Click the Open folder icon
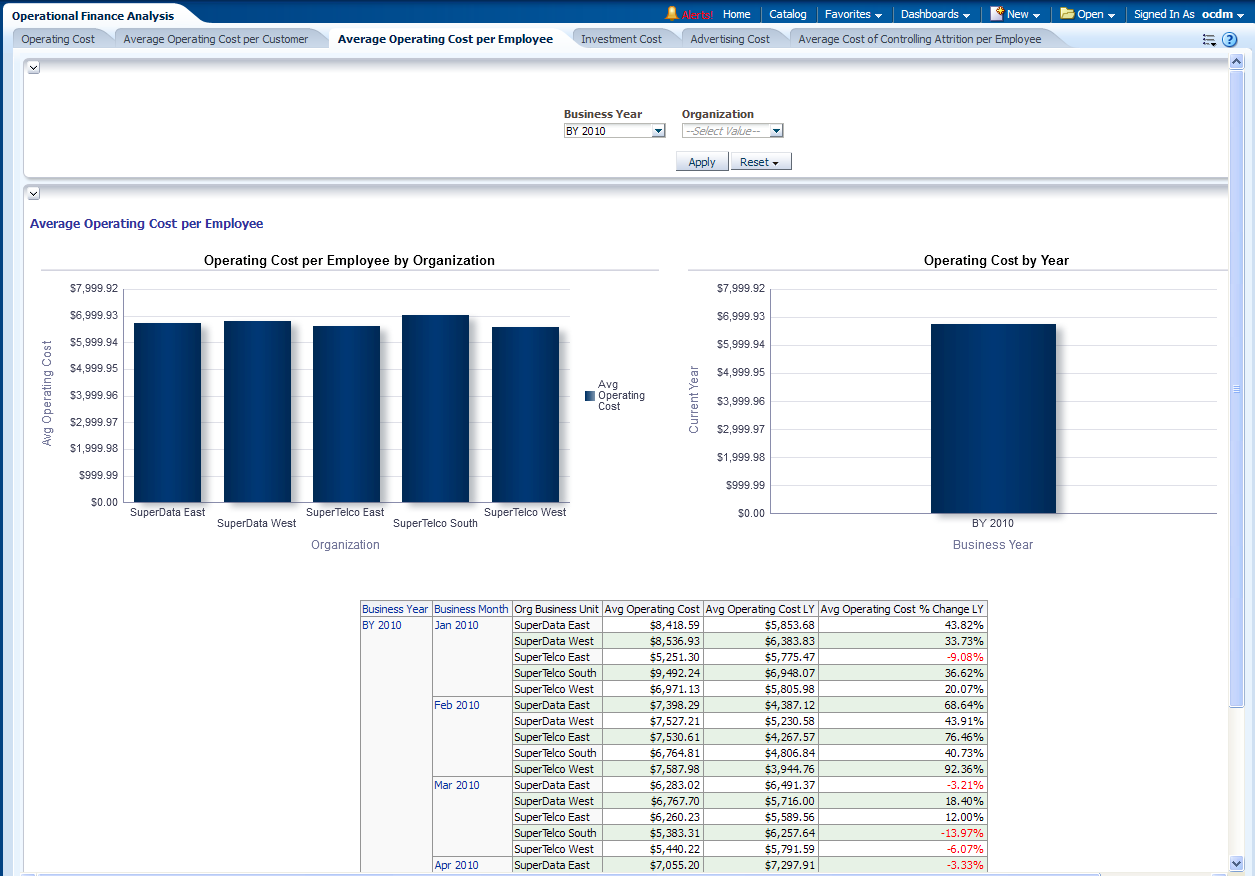1255x876 pixels. tap(1067, 14)
